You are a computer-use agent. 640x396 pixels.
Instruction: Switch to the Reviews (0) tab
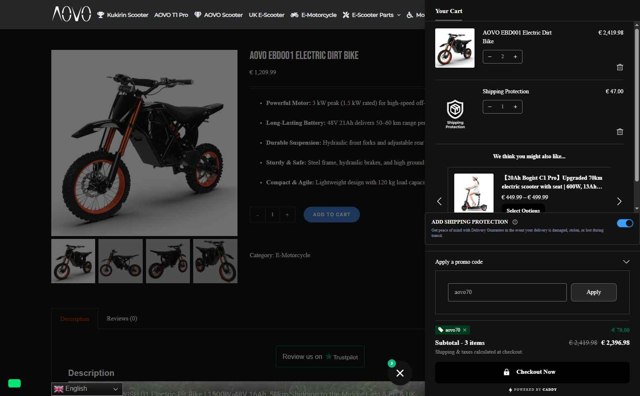click(122, 318)
